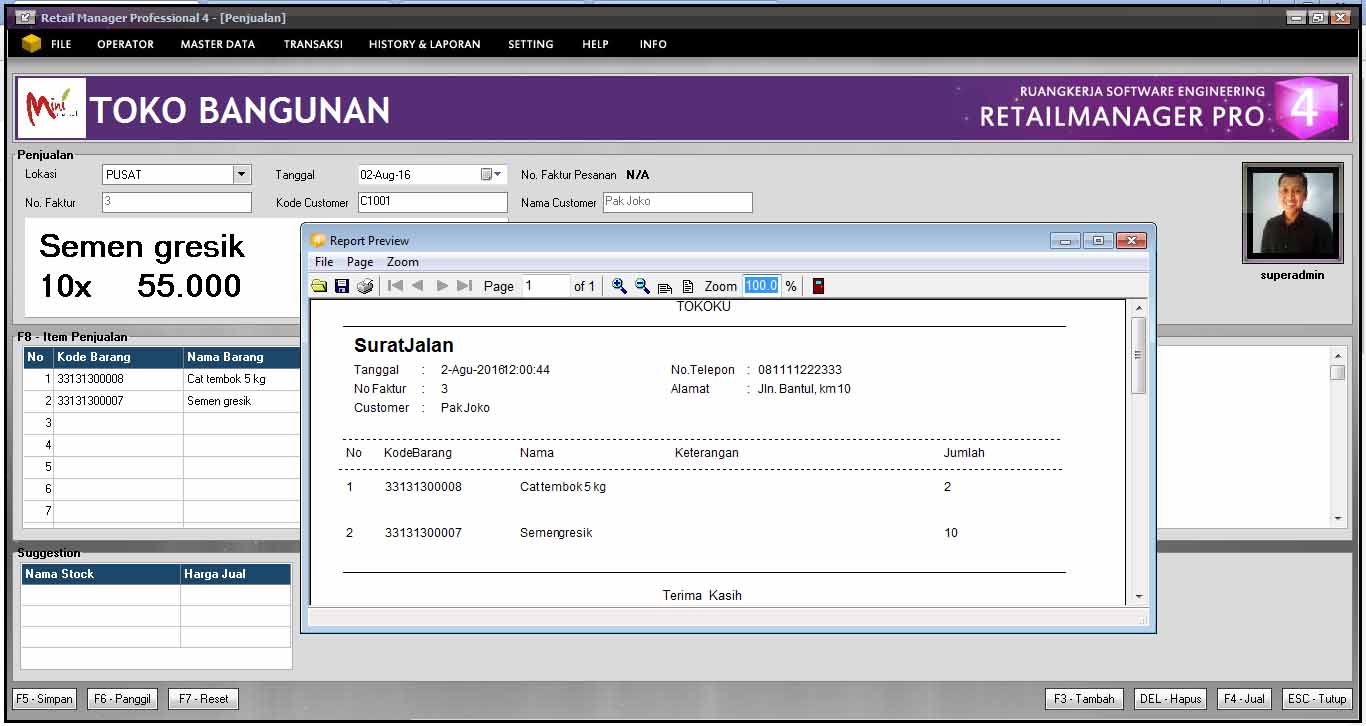Viewport: 1366px width, 726px height.
Task: Expand the Lokasi PUSAT dropdown
Action: click(x=241, y=174)
